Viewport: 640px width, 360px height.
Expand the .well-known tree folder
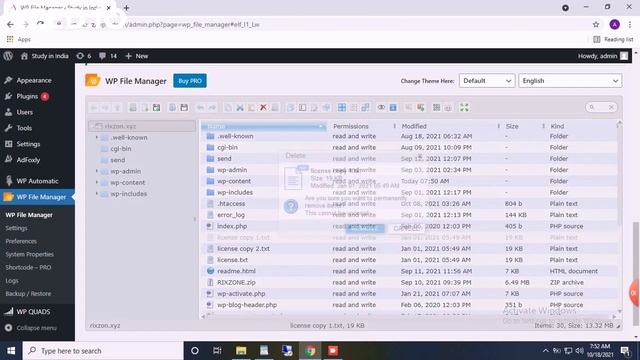(97, 138)
